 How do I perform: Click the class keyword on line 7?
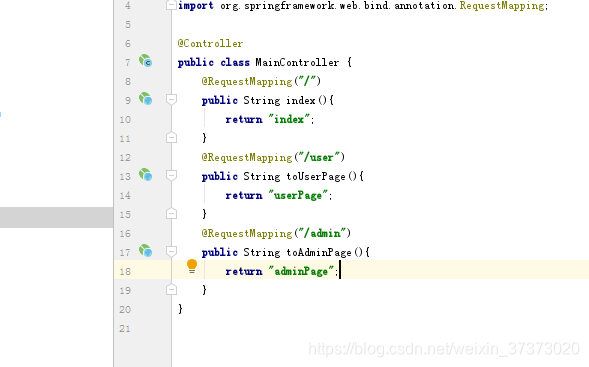(235, 62)
